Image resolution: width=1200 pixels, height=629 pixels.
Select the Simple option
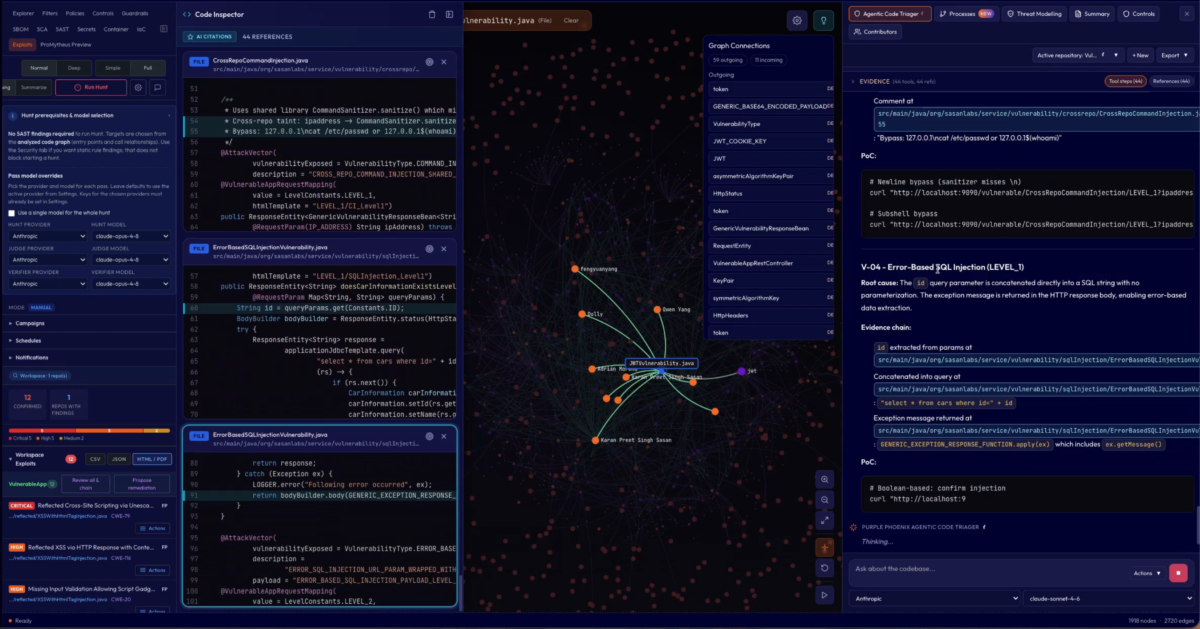point(113,68)
